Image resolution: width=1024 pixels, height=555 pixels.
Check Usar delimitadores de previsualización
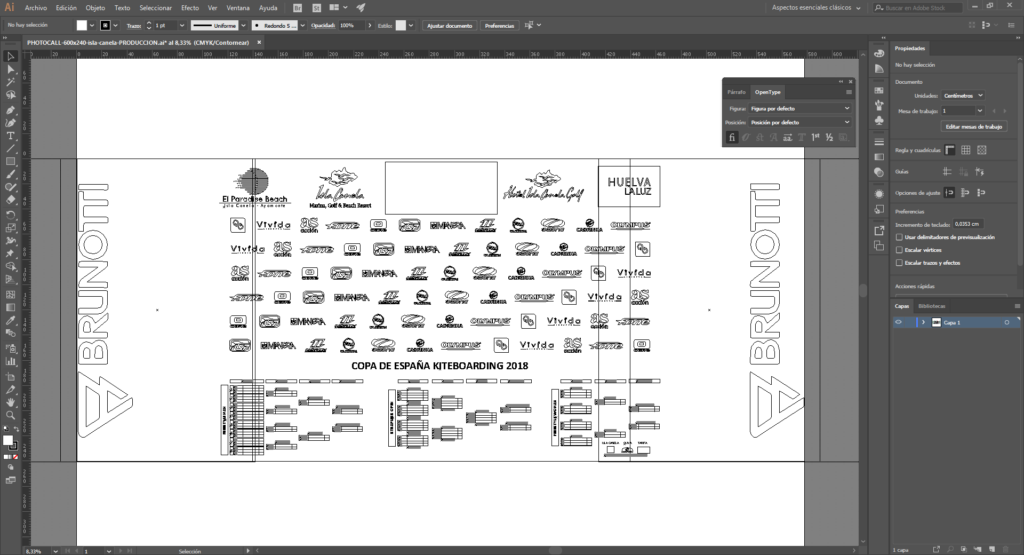pyautogui.click(x=899, y=237)
